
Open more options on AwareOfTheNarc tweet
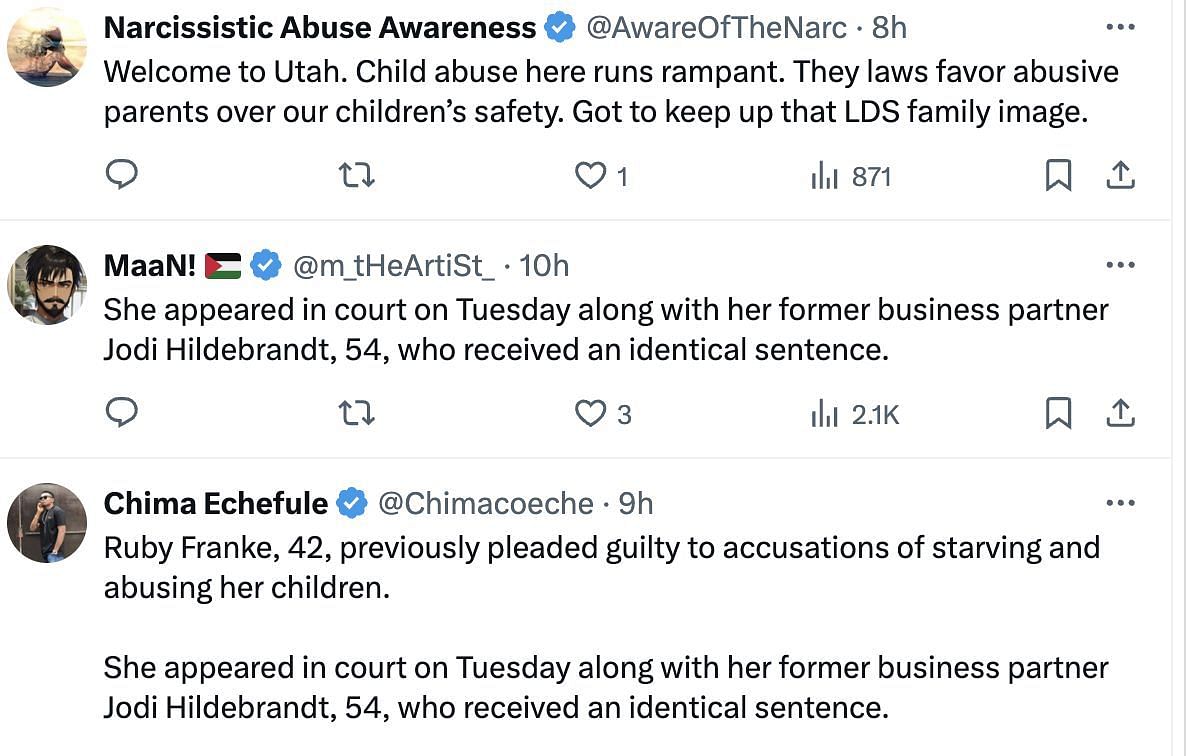coord(1120,27)
